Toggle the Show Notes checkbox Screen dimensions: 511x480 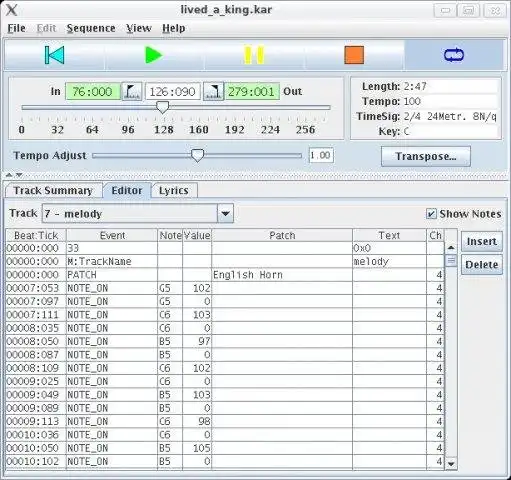[x=431, y=214]
